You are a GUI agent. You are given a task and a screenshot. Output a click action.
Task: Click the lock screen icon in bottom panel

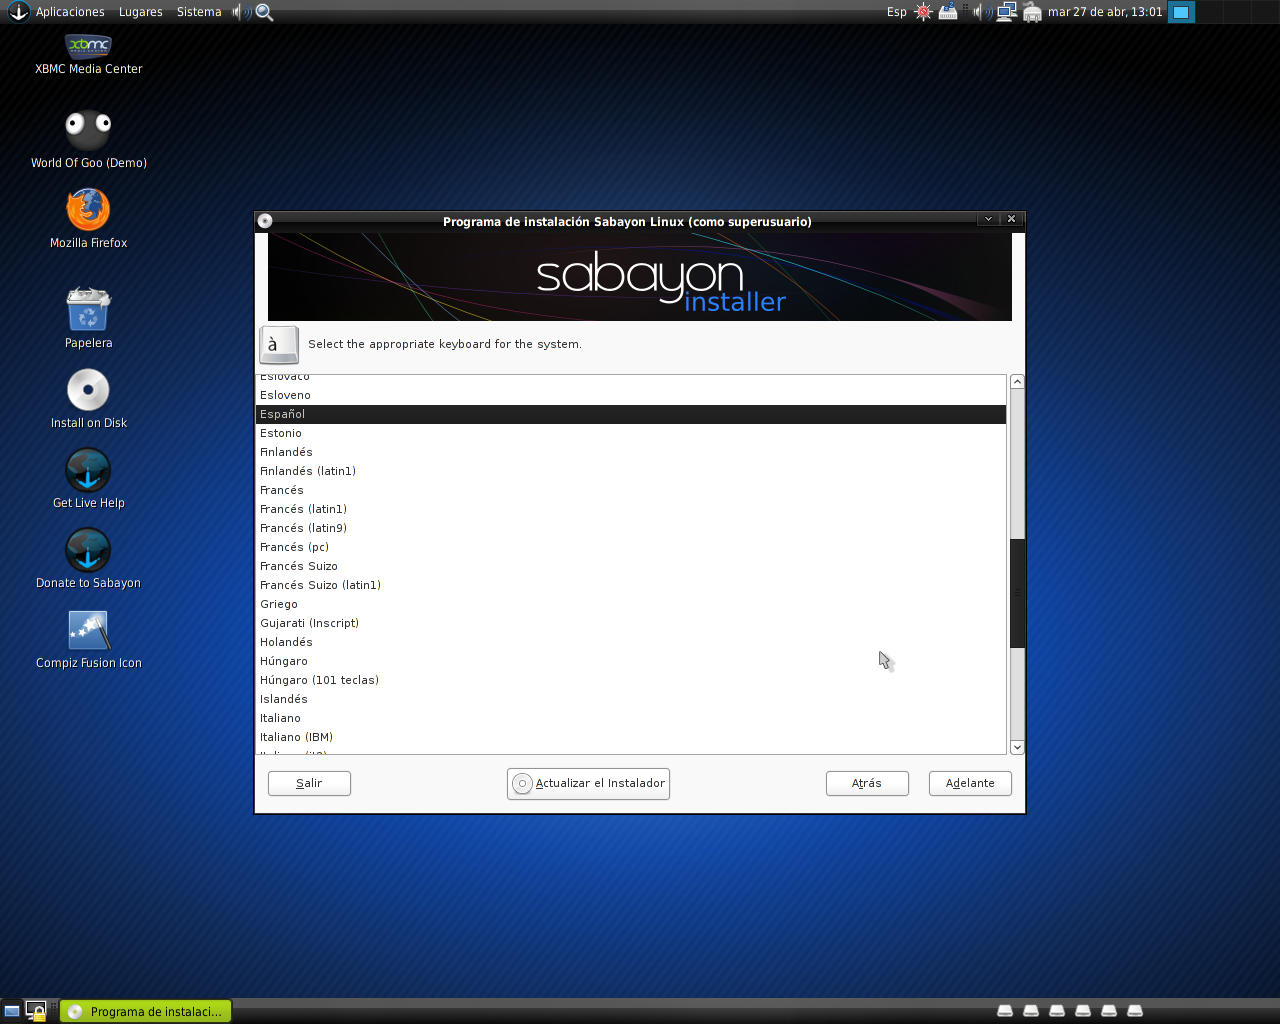tap(36, 1011)
